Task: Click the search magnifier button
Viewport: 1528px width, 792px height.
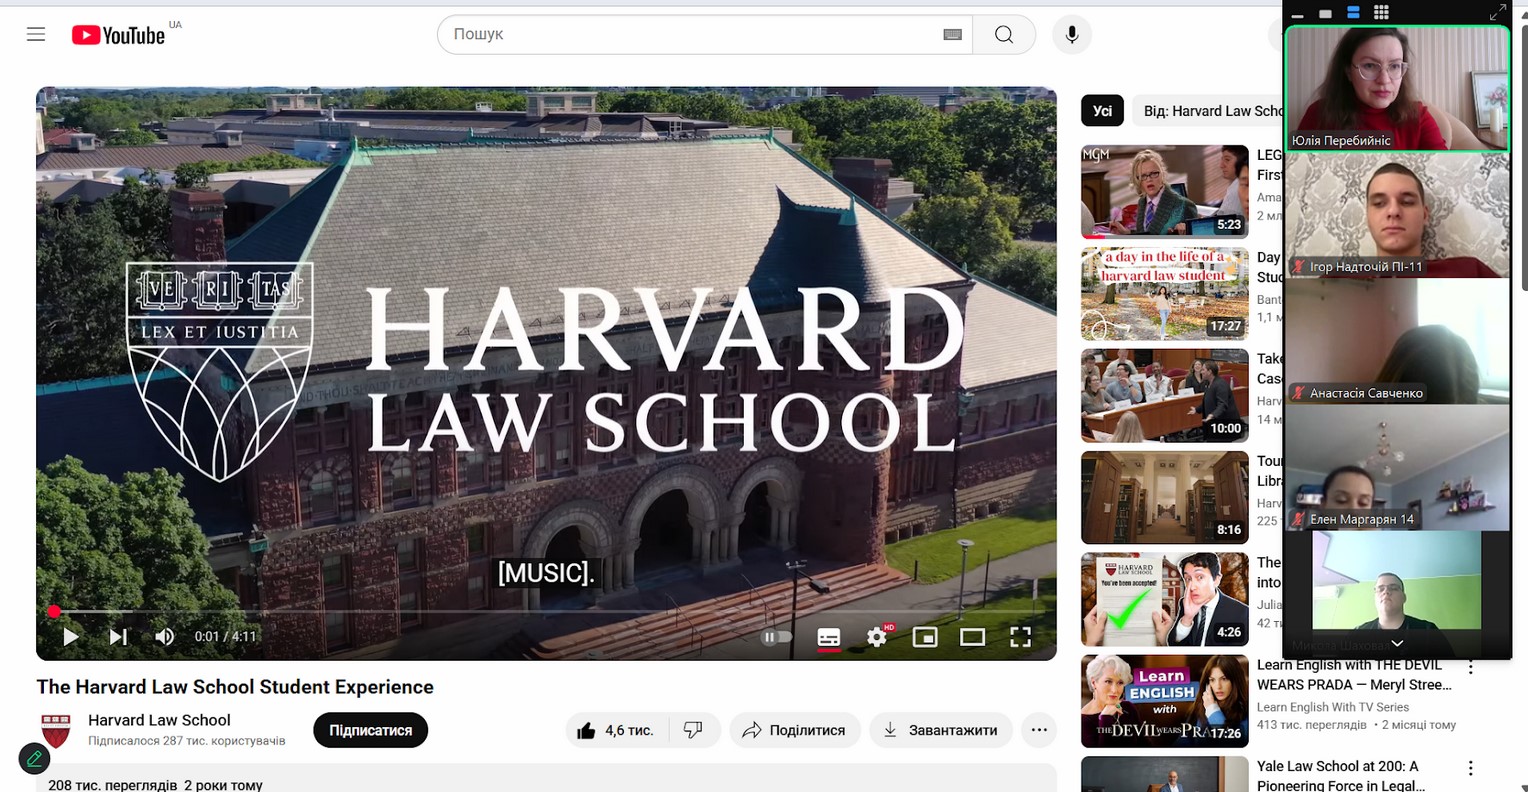Action: (1004, 35)
